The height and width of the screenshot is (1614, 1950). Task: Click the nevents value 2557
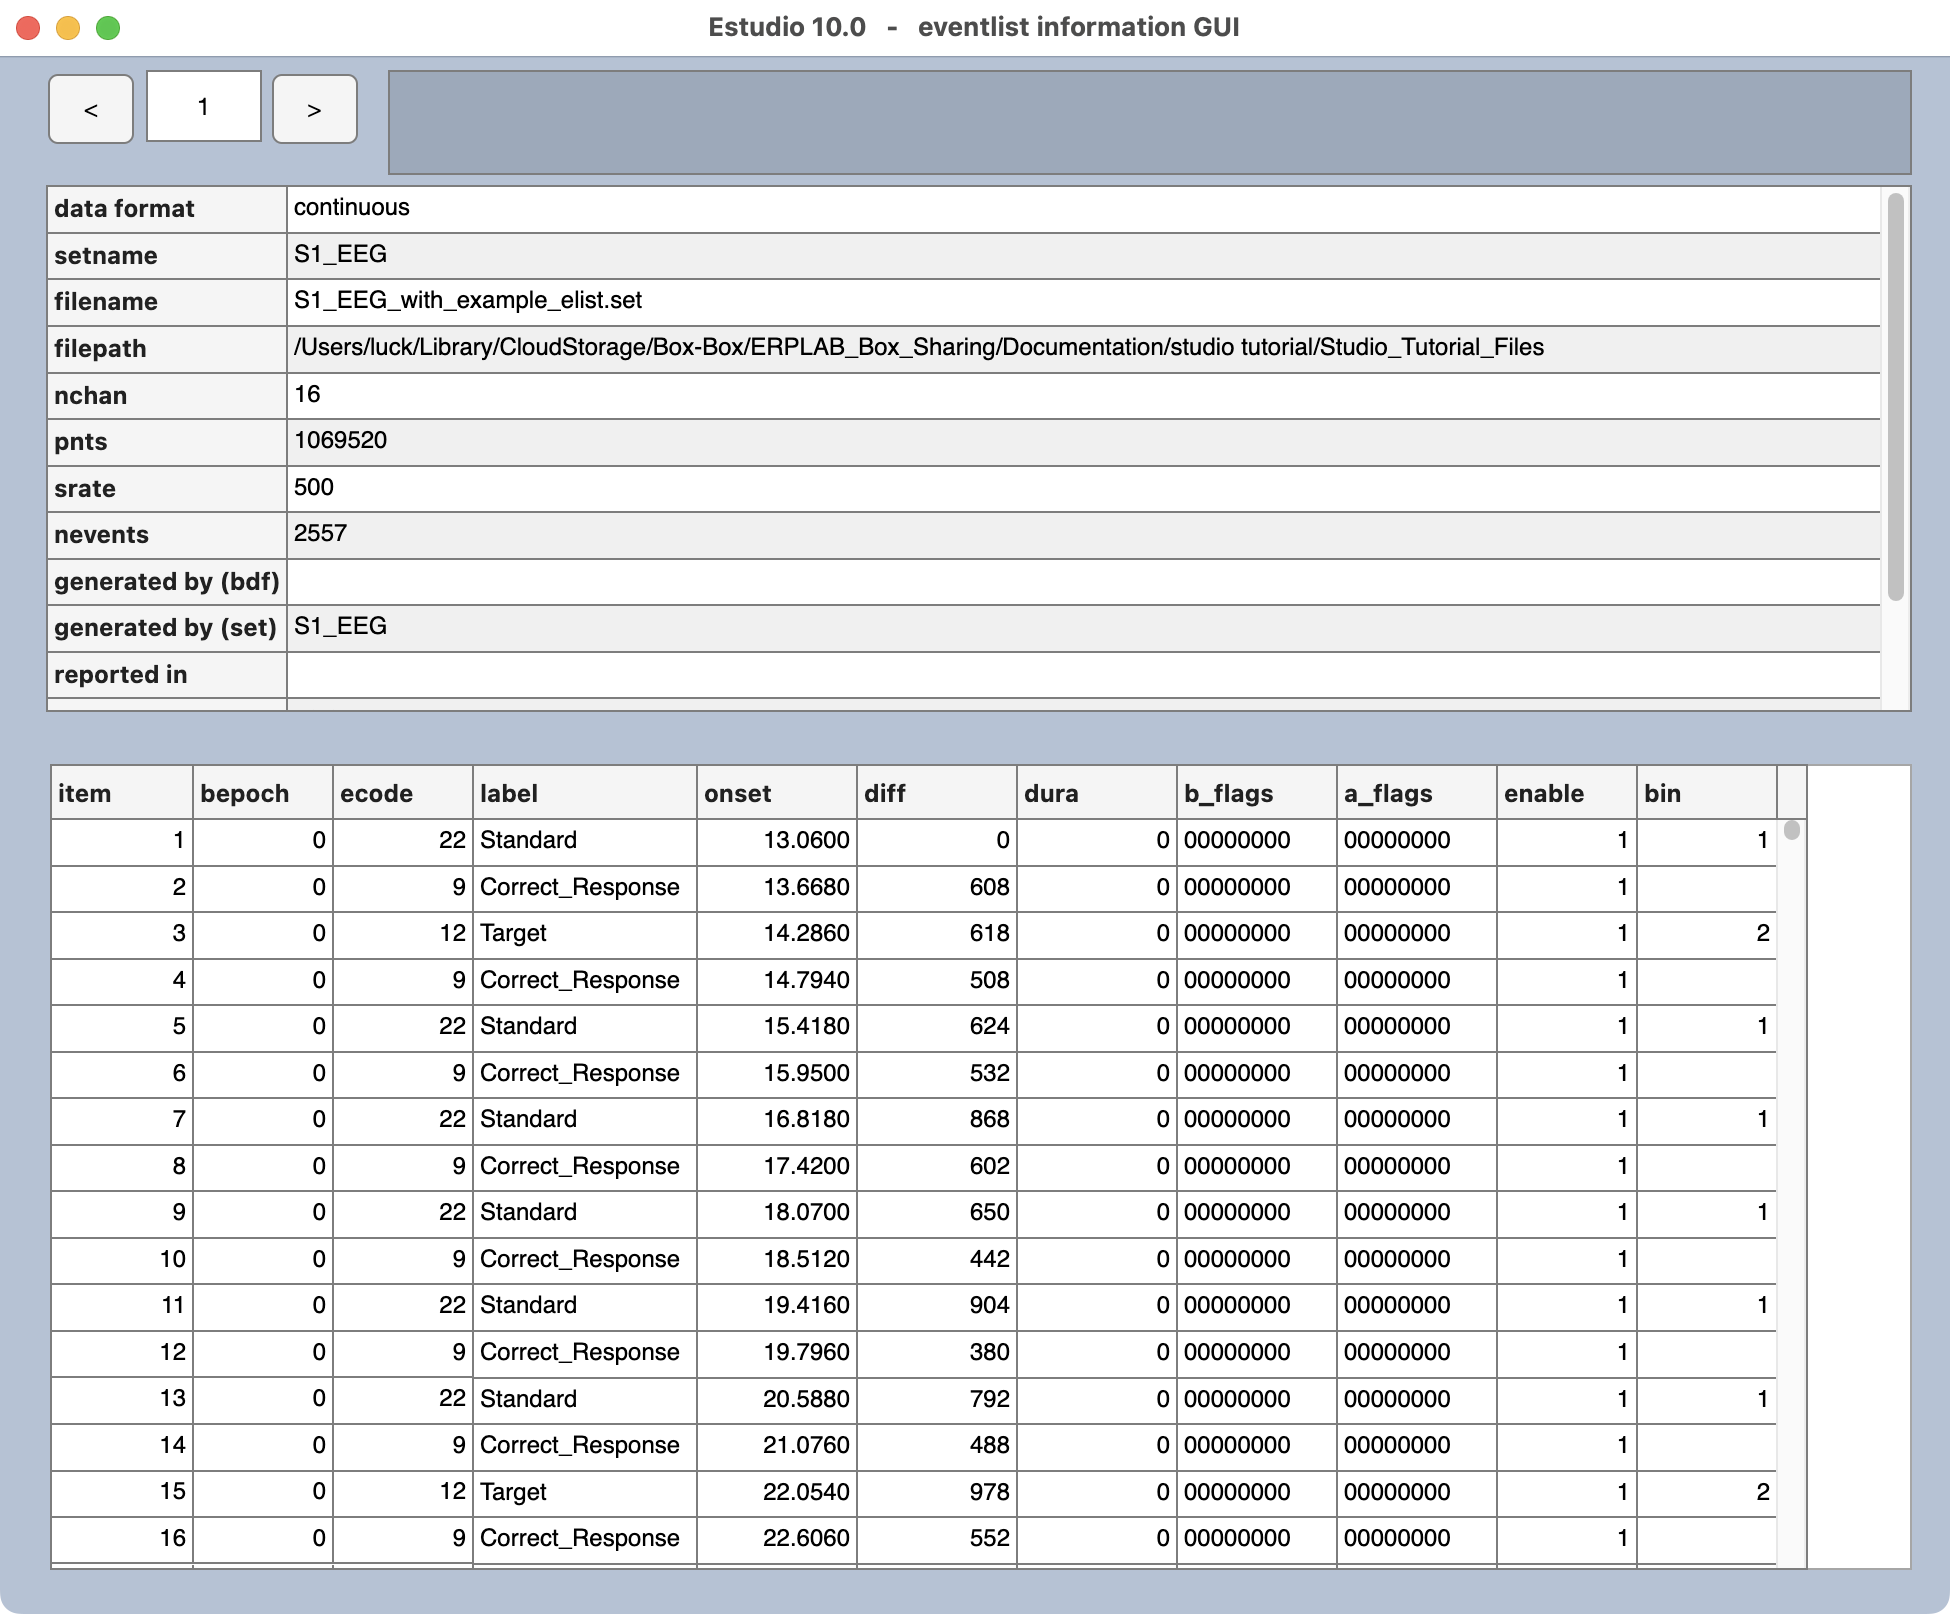pyautogui.click(x=320, y=533)
